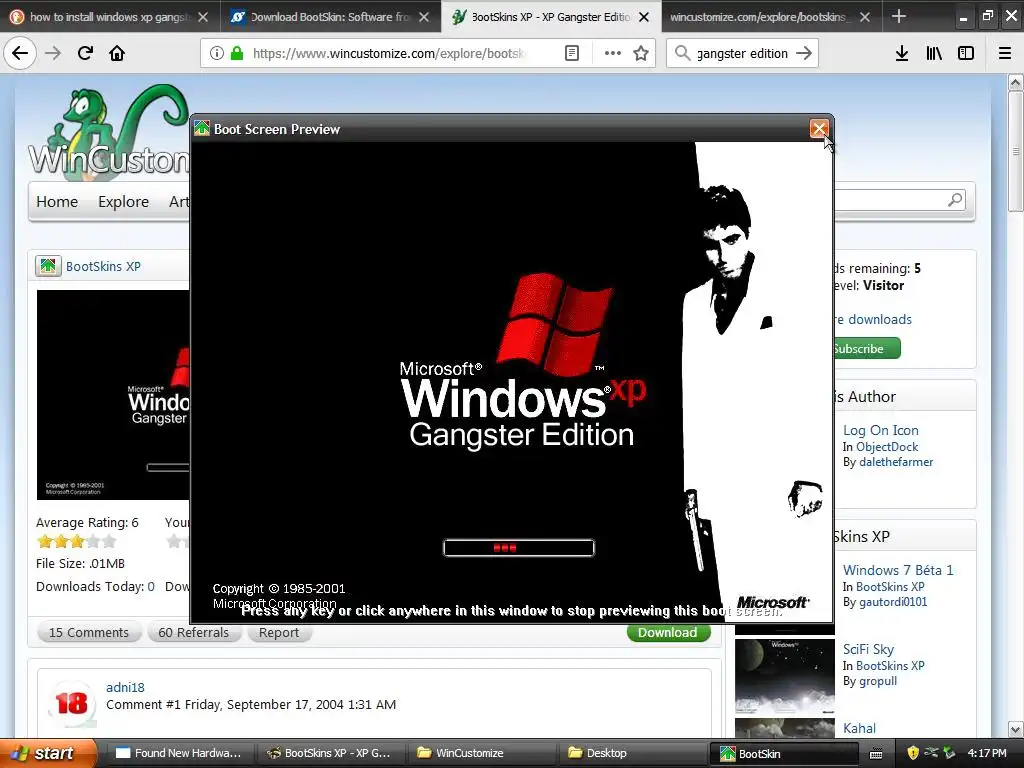Image resolution: width=1024 pixels, height=768 pixels.
Task: Click the browser Back arrow button
Action: (x=20, y=53)
